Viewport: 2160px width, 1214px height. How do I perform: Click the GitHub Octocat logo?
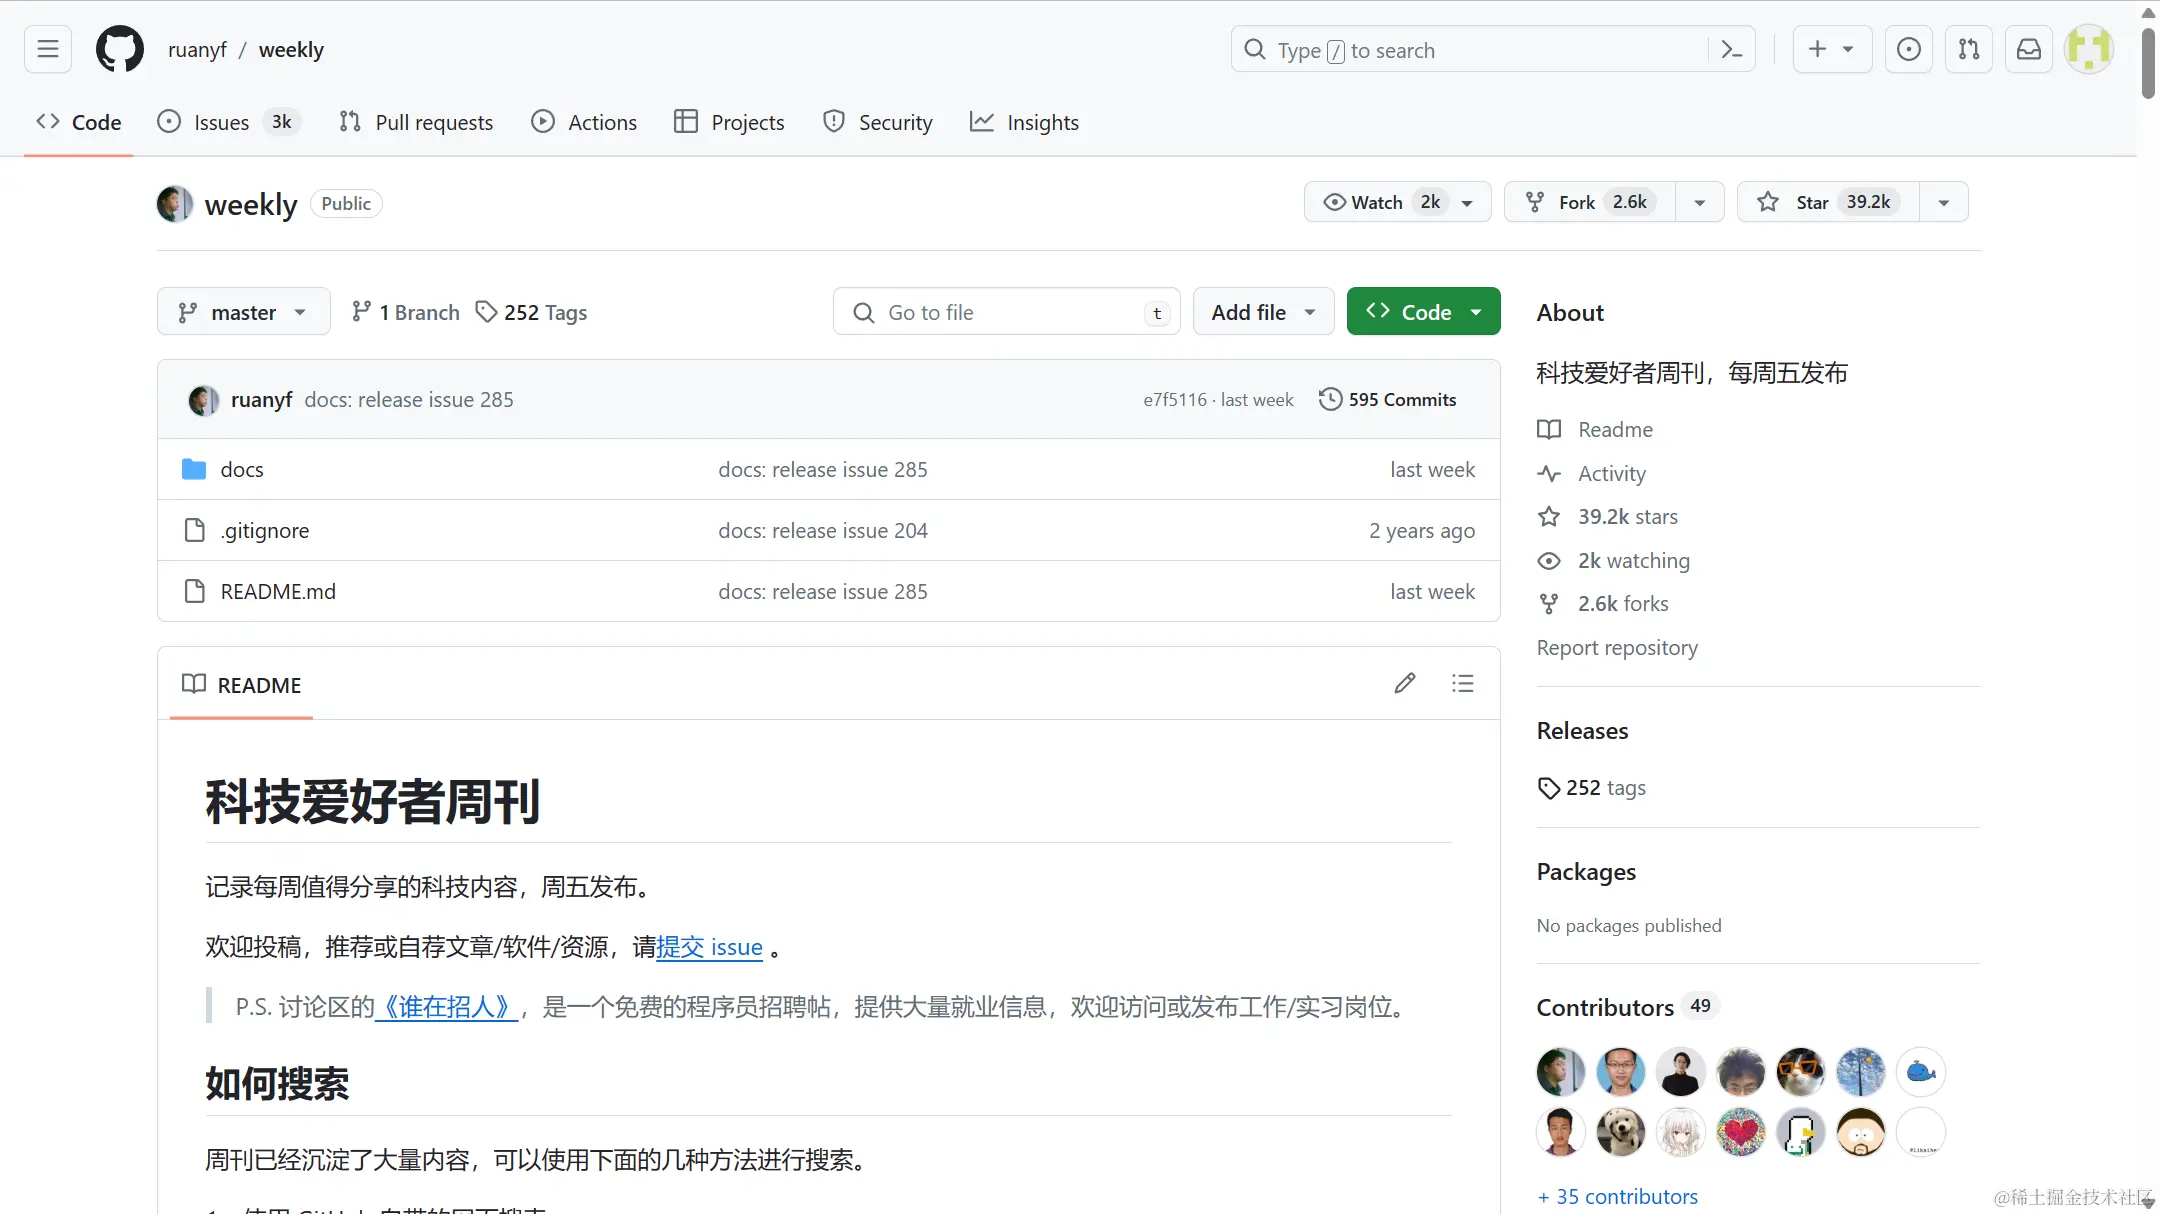119,49
